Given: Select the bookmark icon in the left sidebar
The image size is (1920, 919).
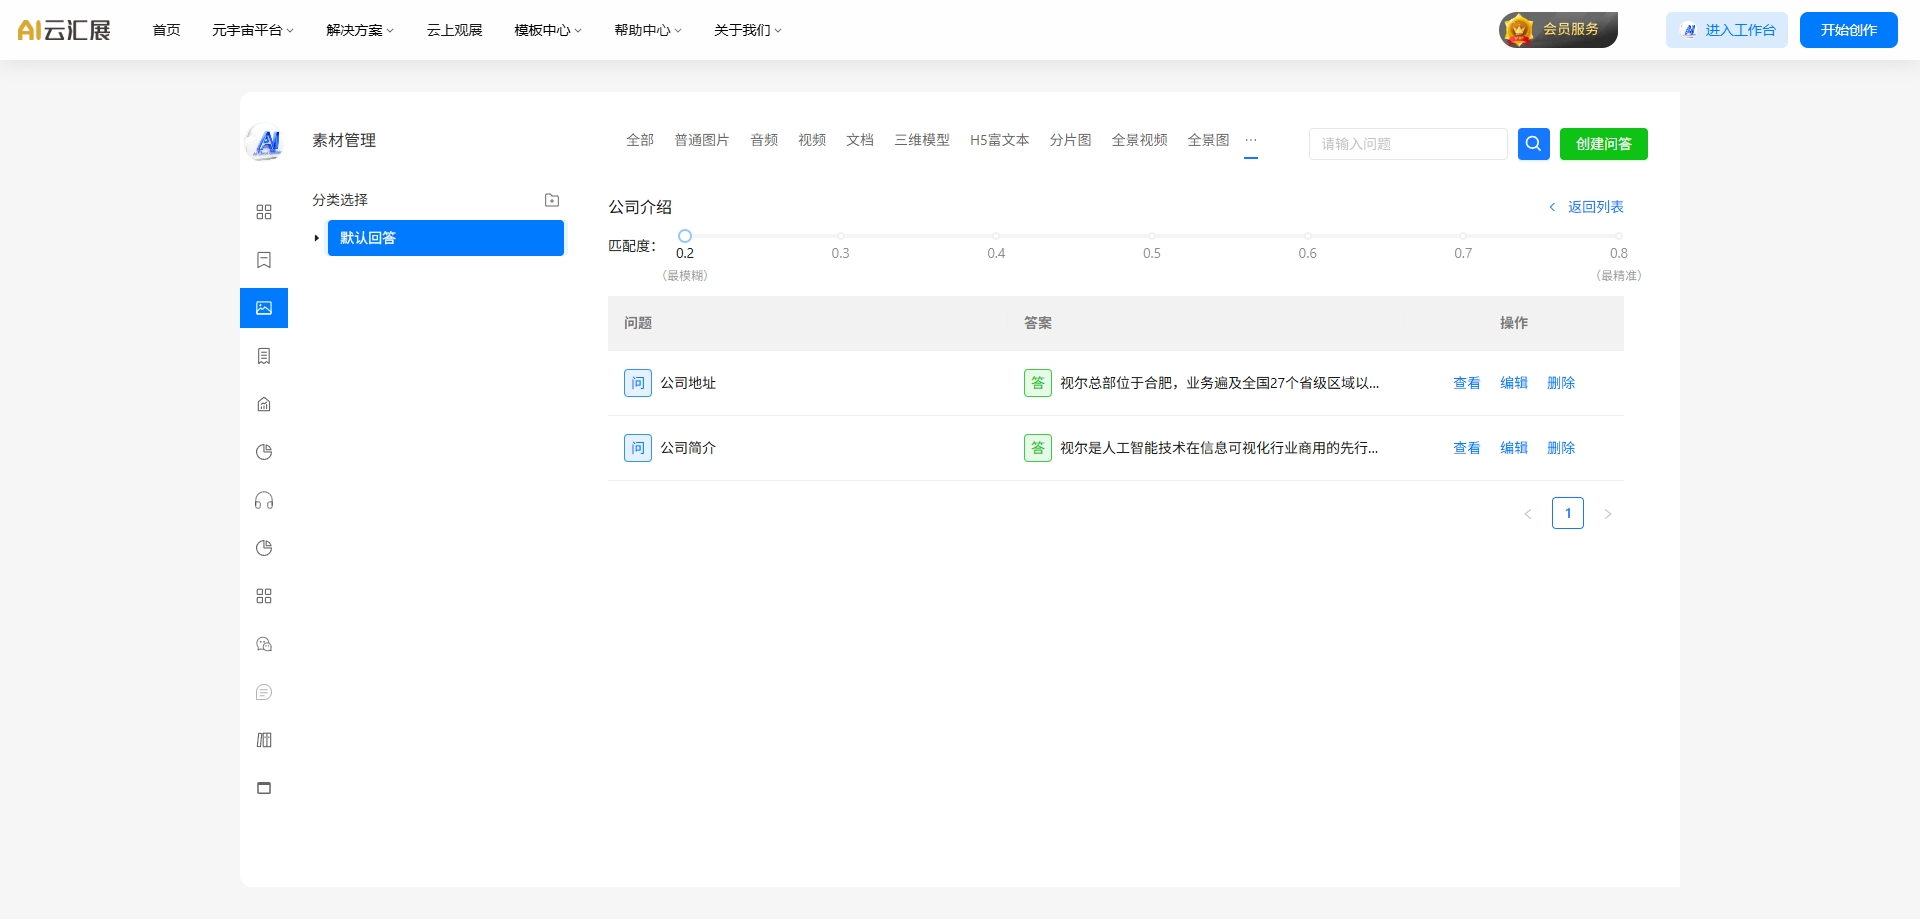Looking at the screenshot, I should [x=263, y=260].
